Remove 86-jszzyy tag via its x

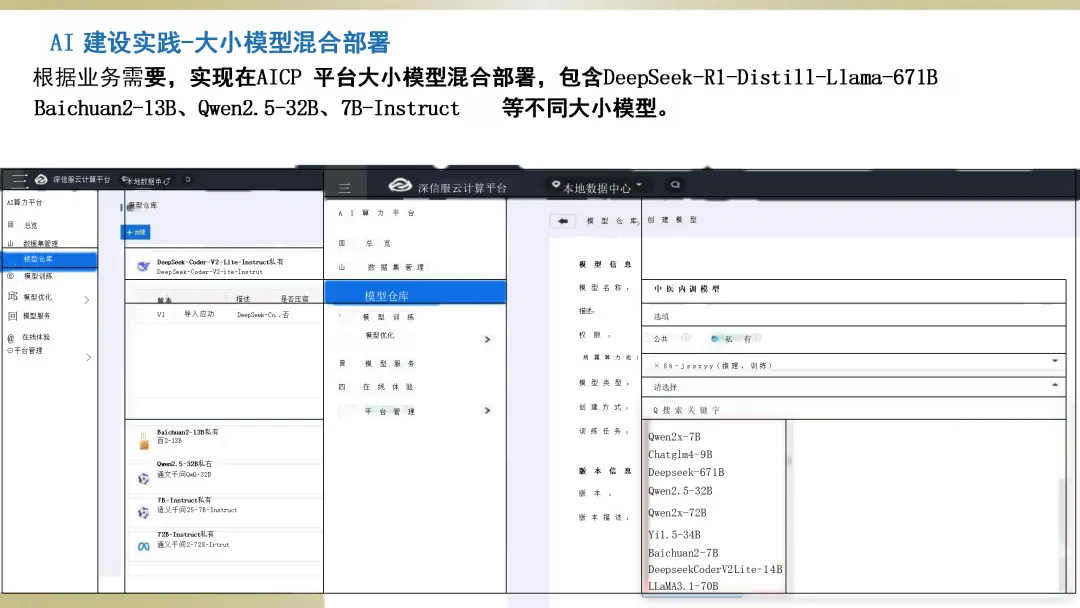(x=656, y=366)
